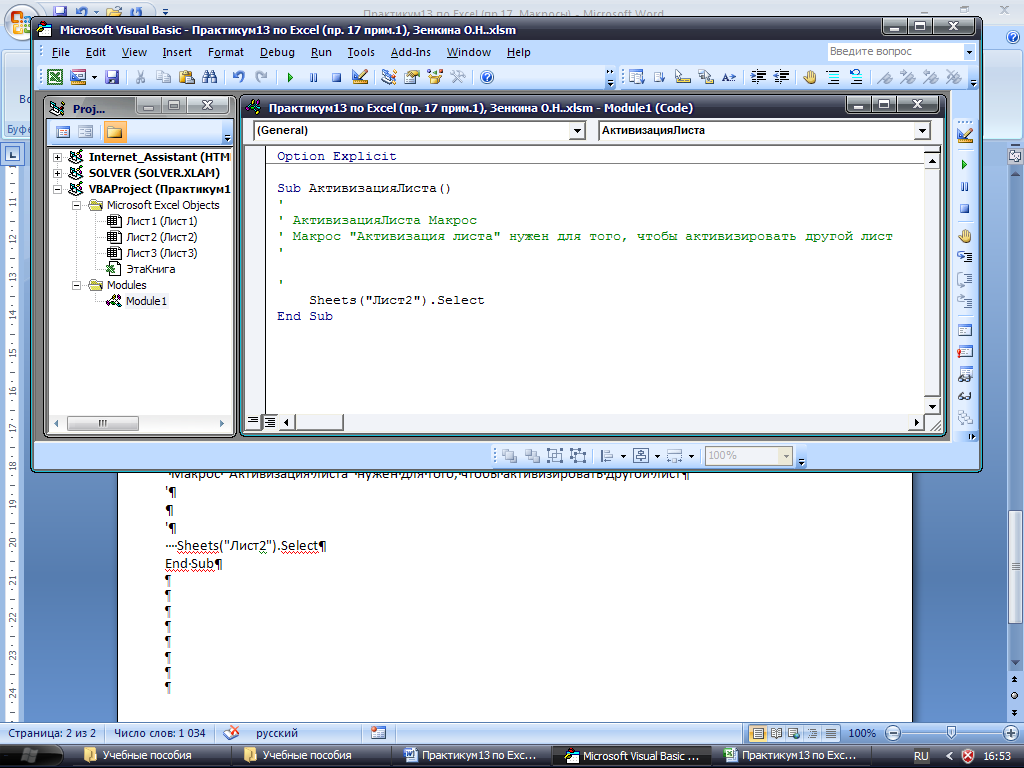Switch to Procedure View button
The image size is (1024, 768).
pyautogui.click(x=253, y=422)
